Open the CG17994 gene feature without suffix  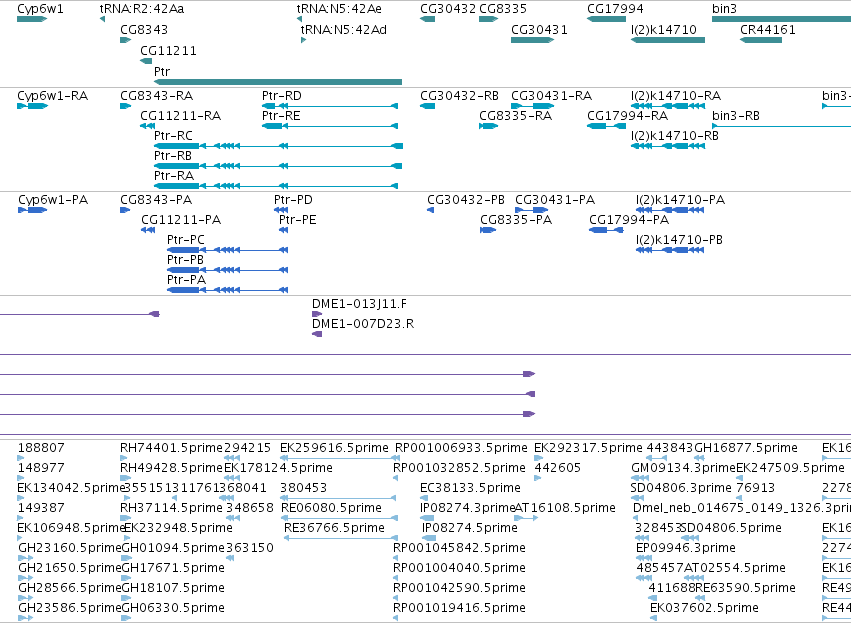pyautogui.click(x=606, y=19)
